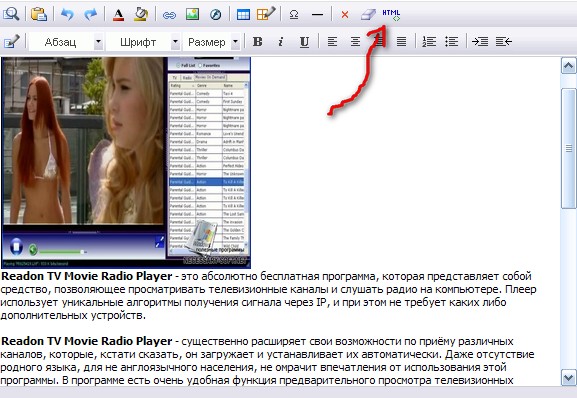Screen dimensions: 577x398
Task: Open the table edit properties icon
Action: tap(266, 14)
